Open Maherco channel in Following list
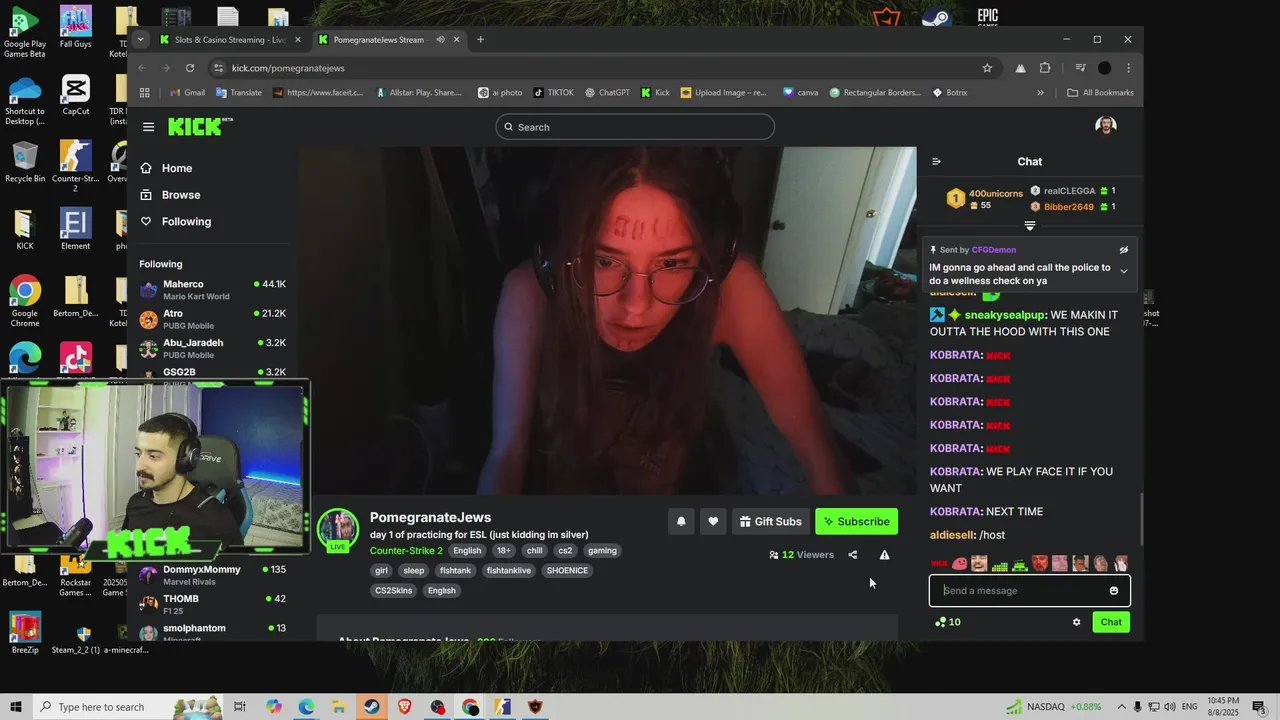Screen dimensions: 1280x720 click(213, 290)
